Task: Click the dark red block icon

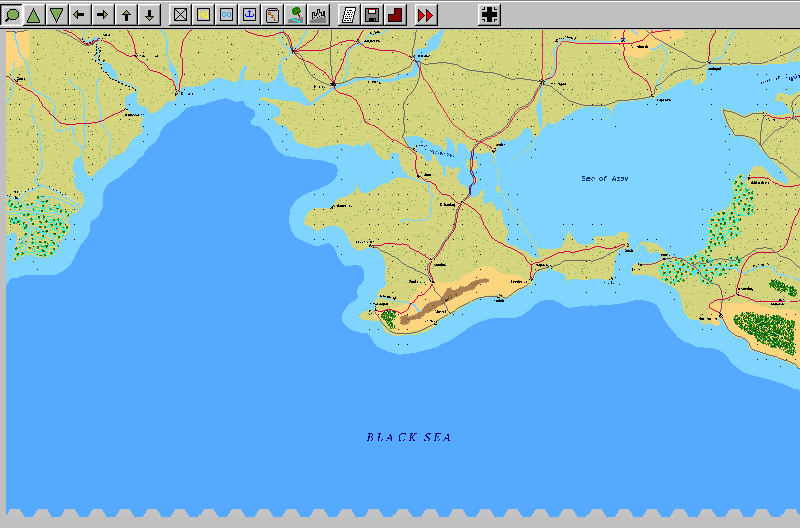Action: pyautogui.click(x=394, y=15)
